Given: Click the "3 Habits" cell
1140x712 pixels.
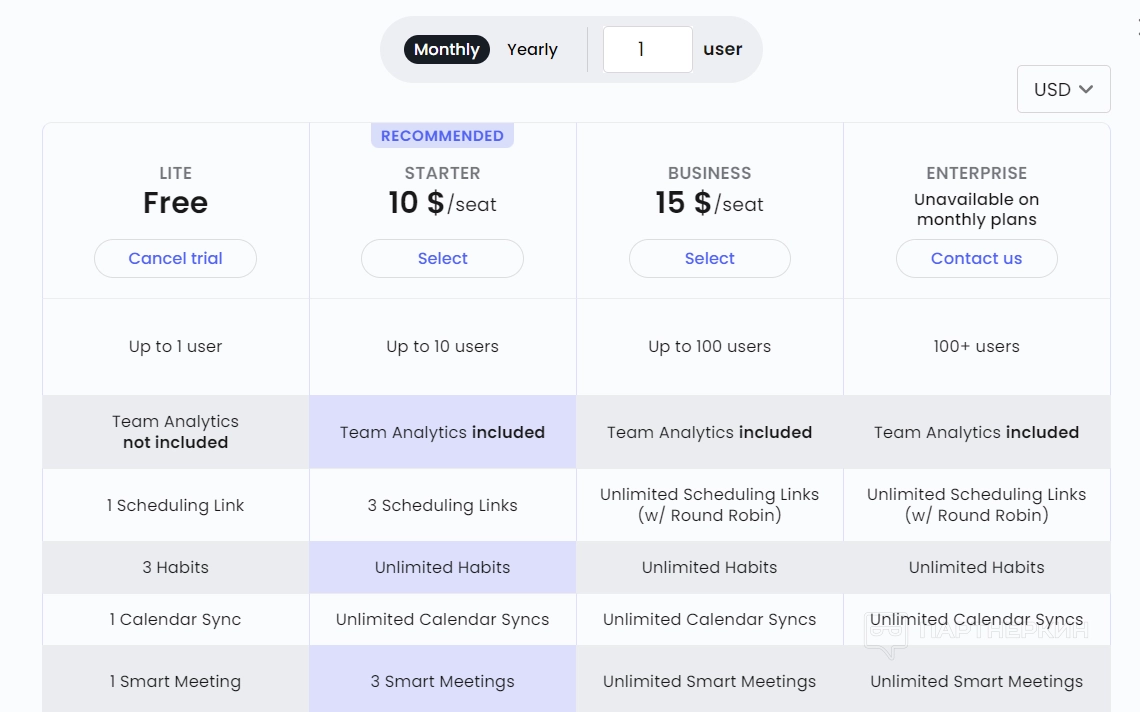Looking at the screenshot, I should point(175,567).
